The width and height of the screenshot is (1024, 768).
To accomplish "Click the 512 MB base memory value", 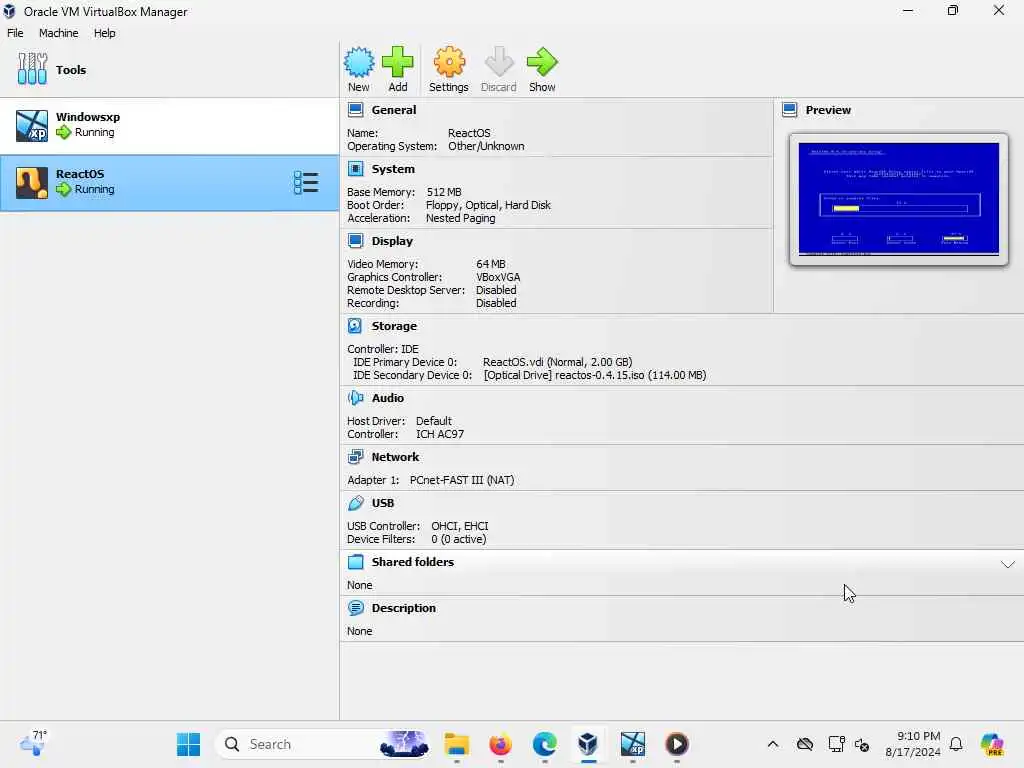I will 444,192.
